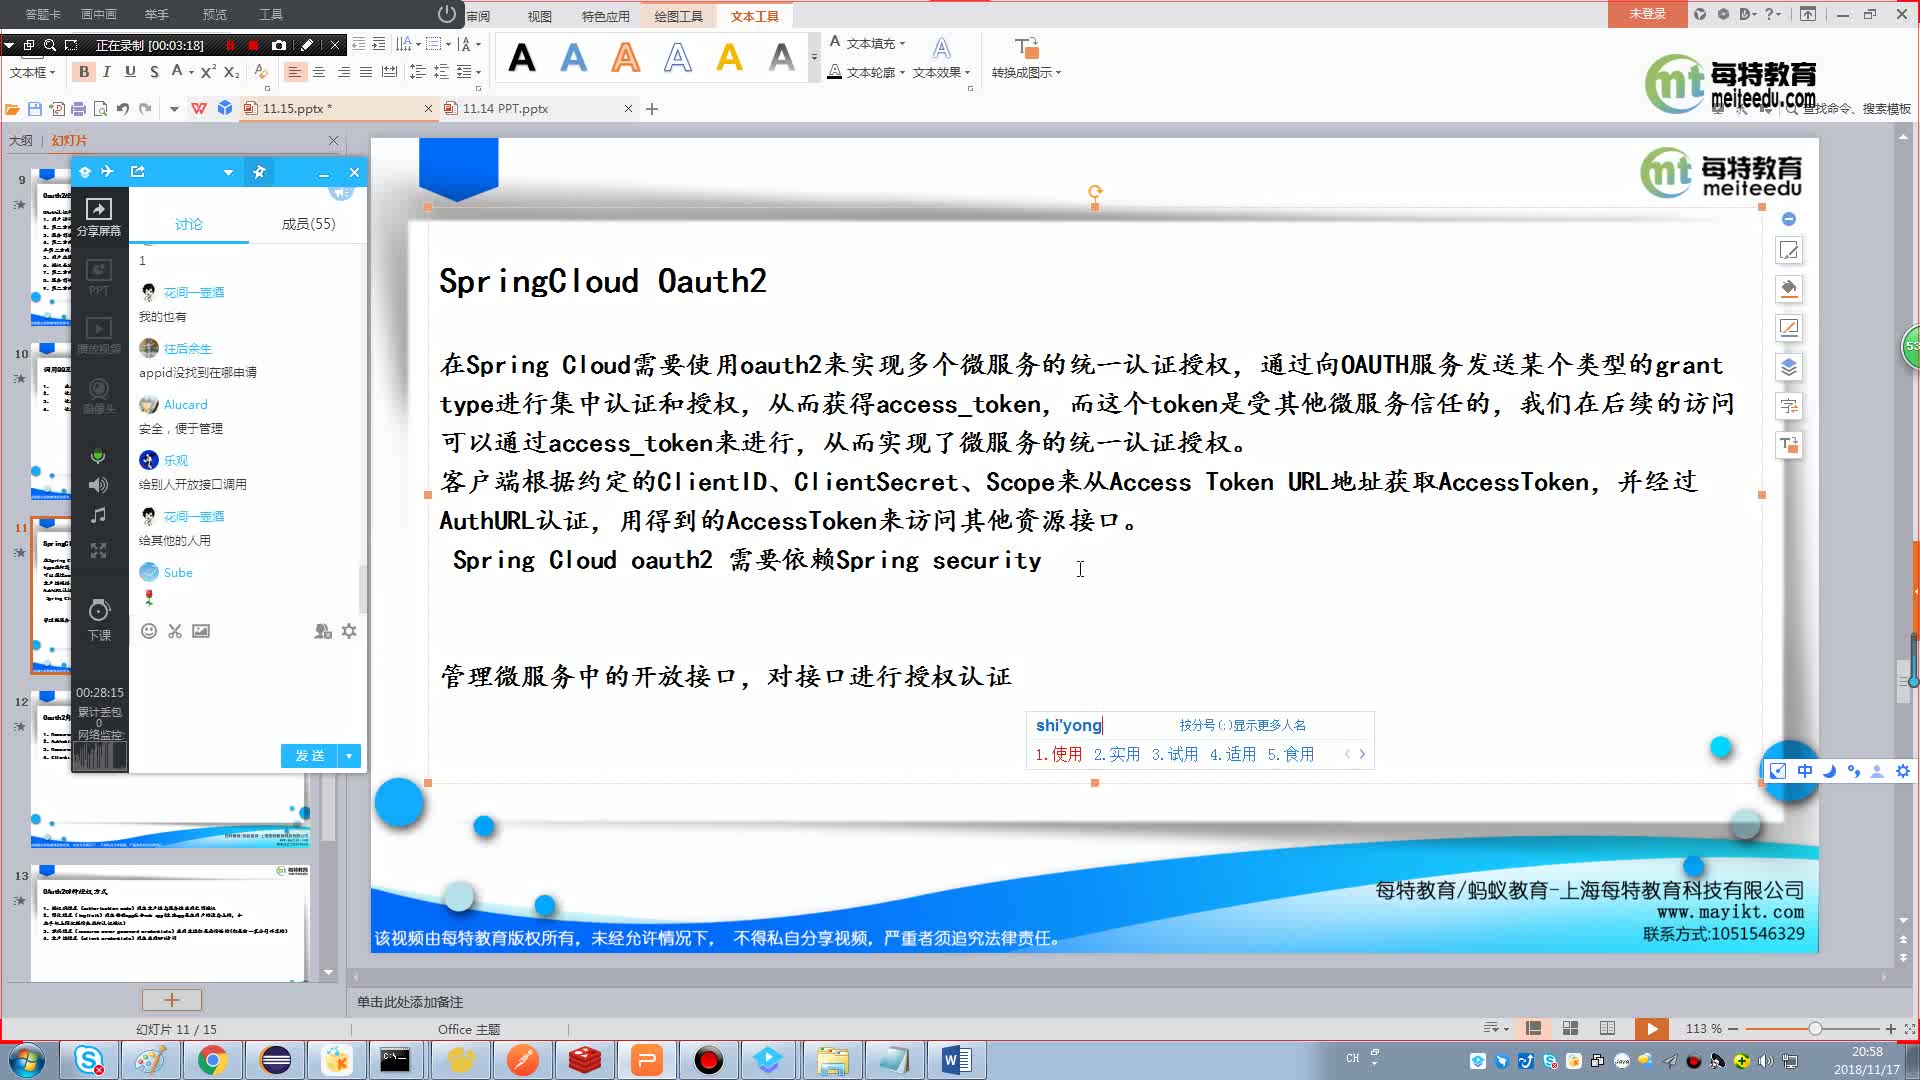Open the object layers pane icon on slide side toolbar
Viewport: 1920px width, 1080px height.
(x=1789, y=367)
